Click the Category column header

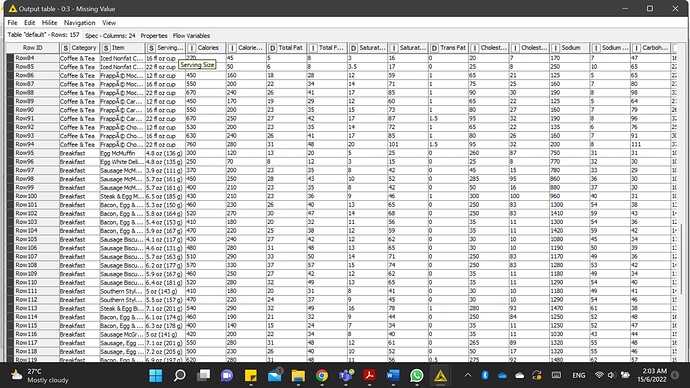pyautogui.click(x=79, y=48)
